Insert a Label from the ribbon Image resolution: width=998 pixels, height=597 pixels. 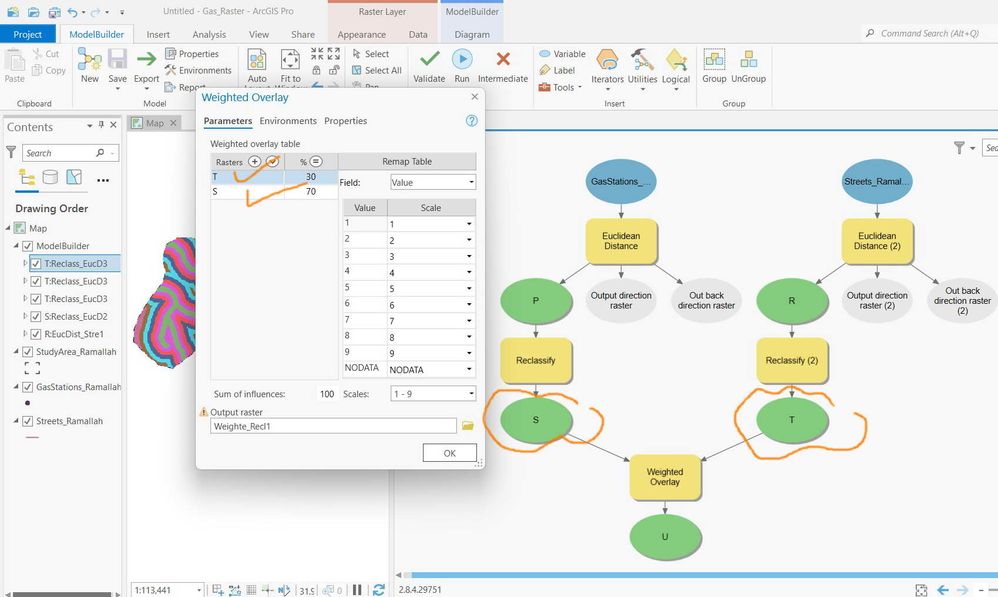point(558,71)
